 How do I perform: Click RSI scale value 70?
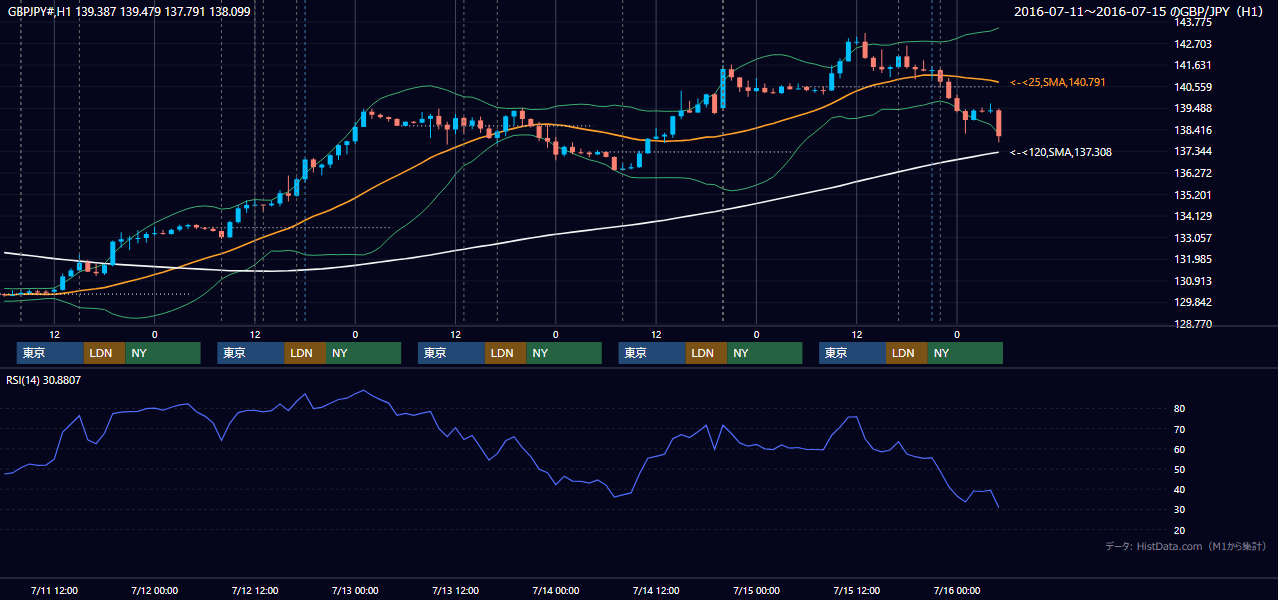point(1180,429)
